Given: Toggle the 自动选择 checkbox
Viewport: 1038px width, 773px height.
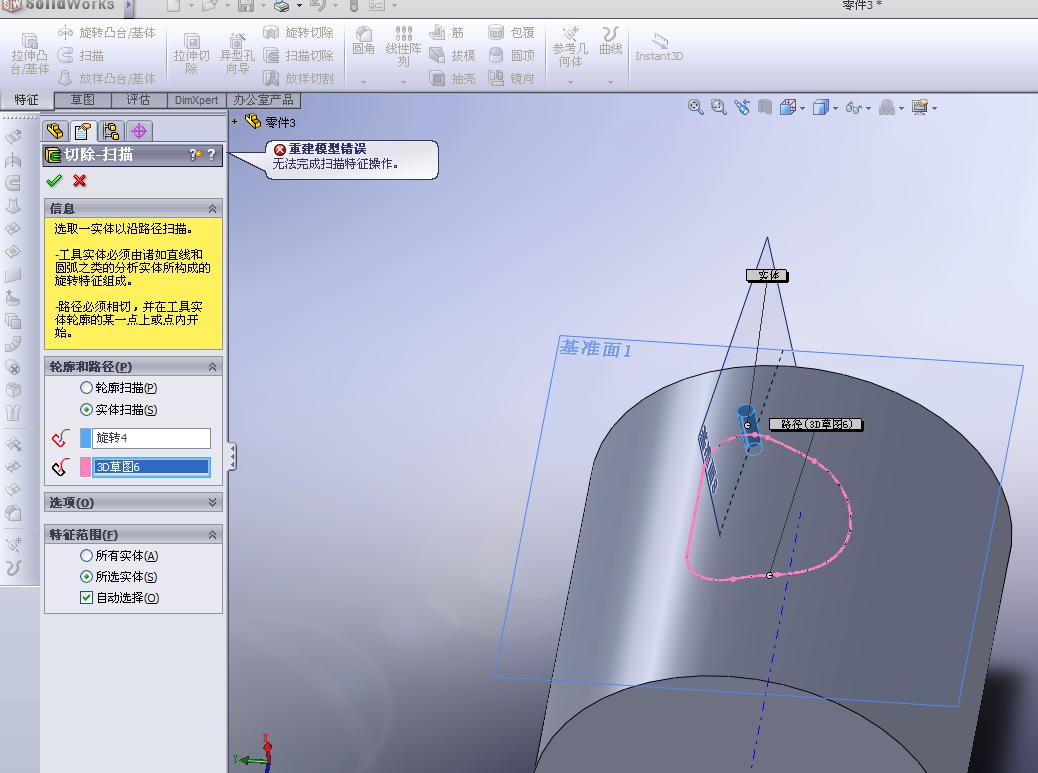Looking at the screenshot, I should coord(86,598).
